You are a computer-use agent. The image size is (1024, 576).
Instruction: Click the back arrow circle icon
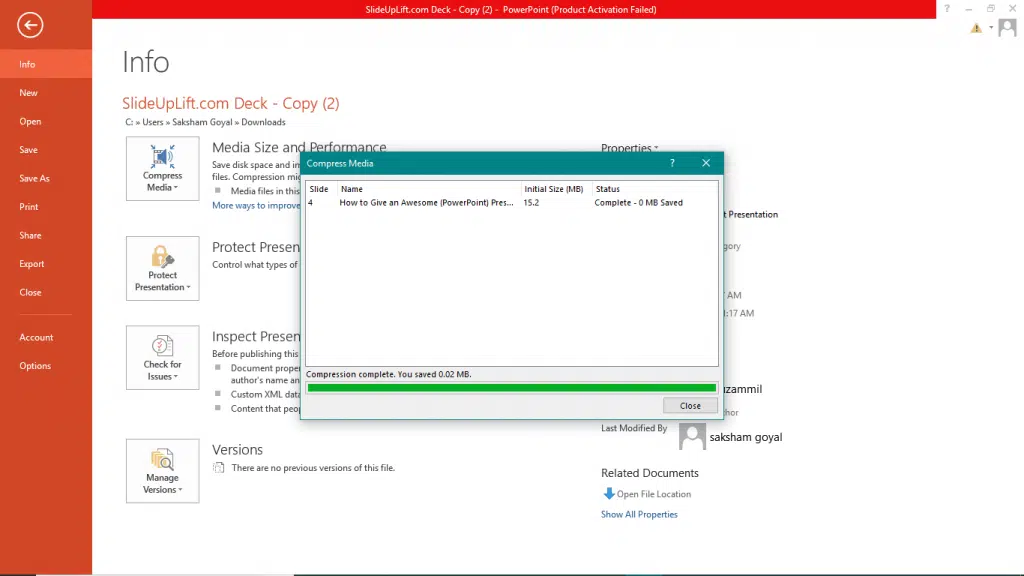[x=30, y=25]
